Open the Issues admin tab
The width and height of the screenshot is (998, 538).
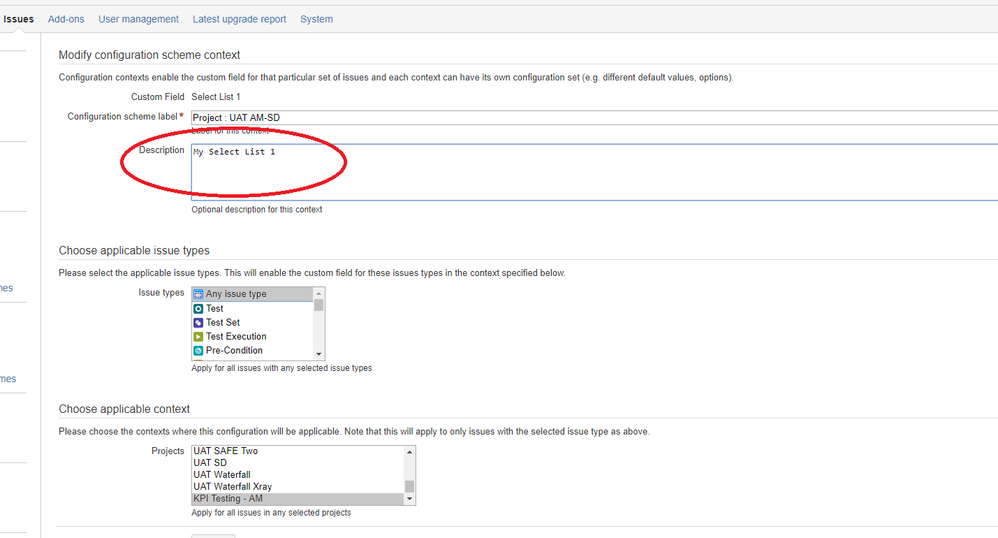click(x=18, y=19)
